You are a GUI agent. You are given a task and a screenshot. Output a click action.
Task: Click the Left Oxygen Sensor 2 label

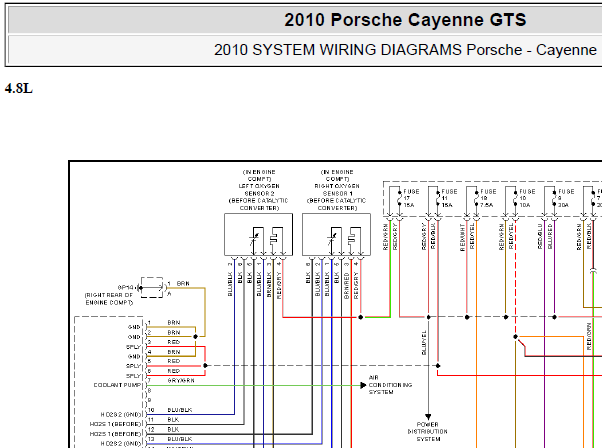[259, 190]
